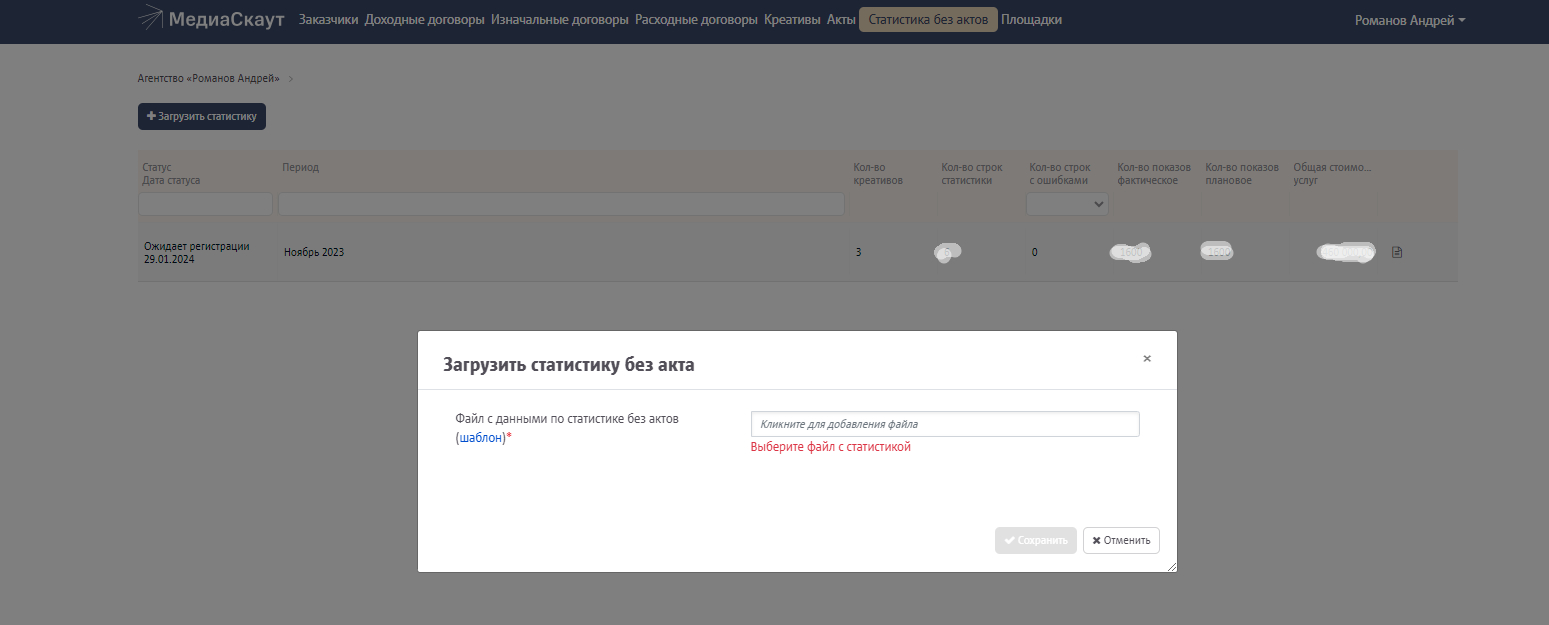Click the file selection field to add a file

(x=944, y=424)
